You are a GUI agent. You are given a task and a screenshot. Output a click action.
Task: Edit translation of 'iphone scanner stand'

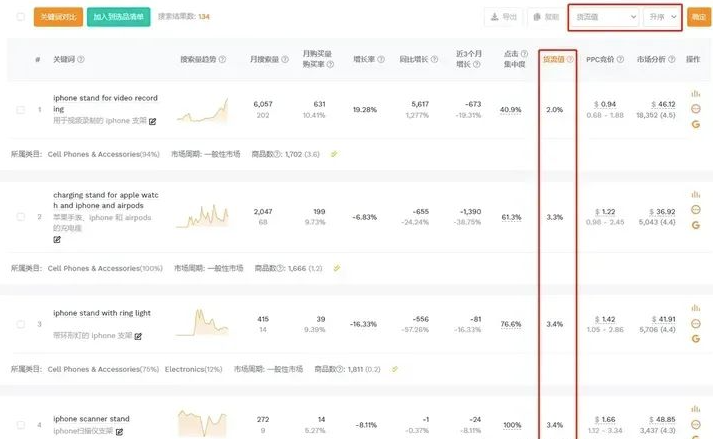[119, 432]
